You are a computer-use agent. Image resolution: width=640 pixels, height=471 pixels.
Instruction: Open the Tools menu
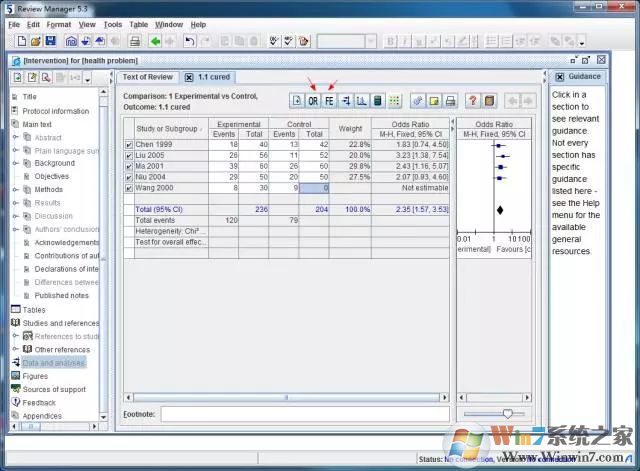point(113,24)
